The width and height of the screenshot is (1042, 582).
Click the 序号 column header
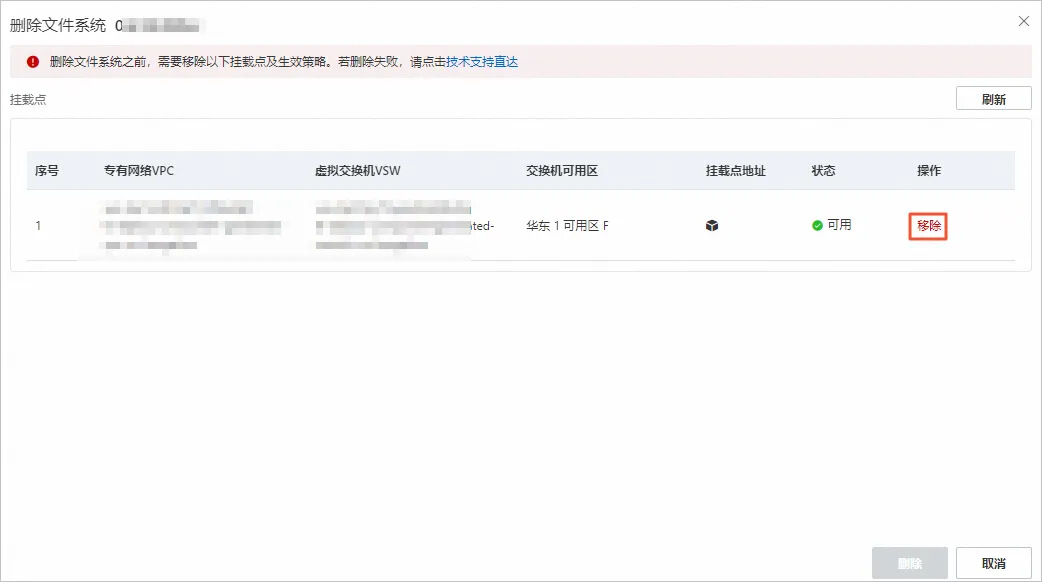47,171
